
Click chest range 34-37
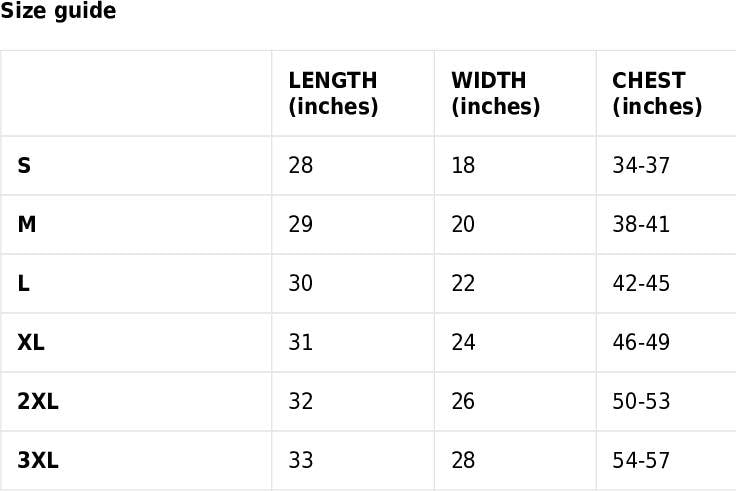click(x=641, y=165)
